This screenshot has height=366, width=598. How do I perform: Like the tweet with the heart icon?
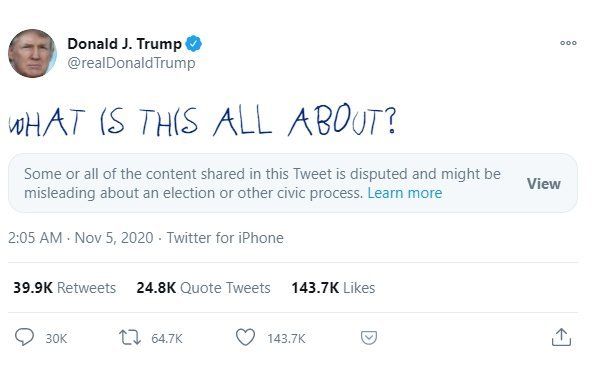[x=245, y=337]
